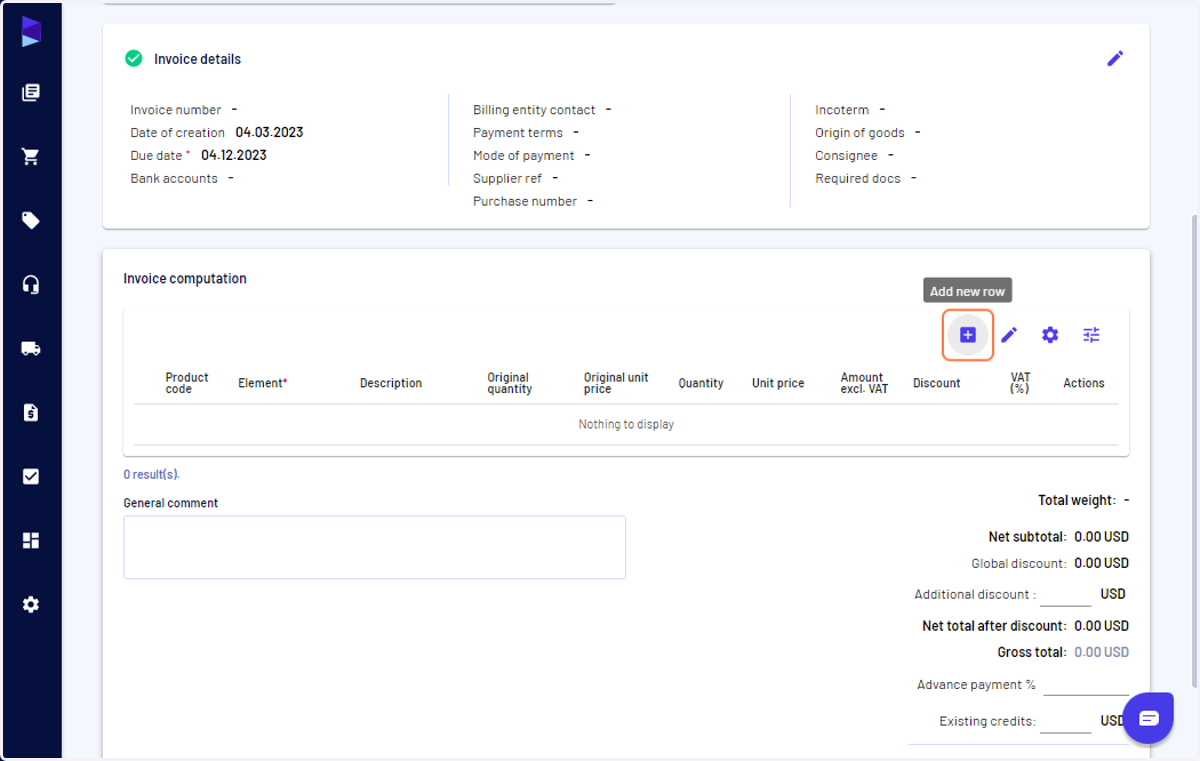Click the Nothing to display message
Screen dimensions: 1200x761
pos(626,424)
